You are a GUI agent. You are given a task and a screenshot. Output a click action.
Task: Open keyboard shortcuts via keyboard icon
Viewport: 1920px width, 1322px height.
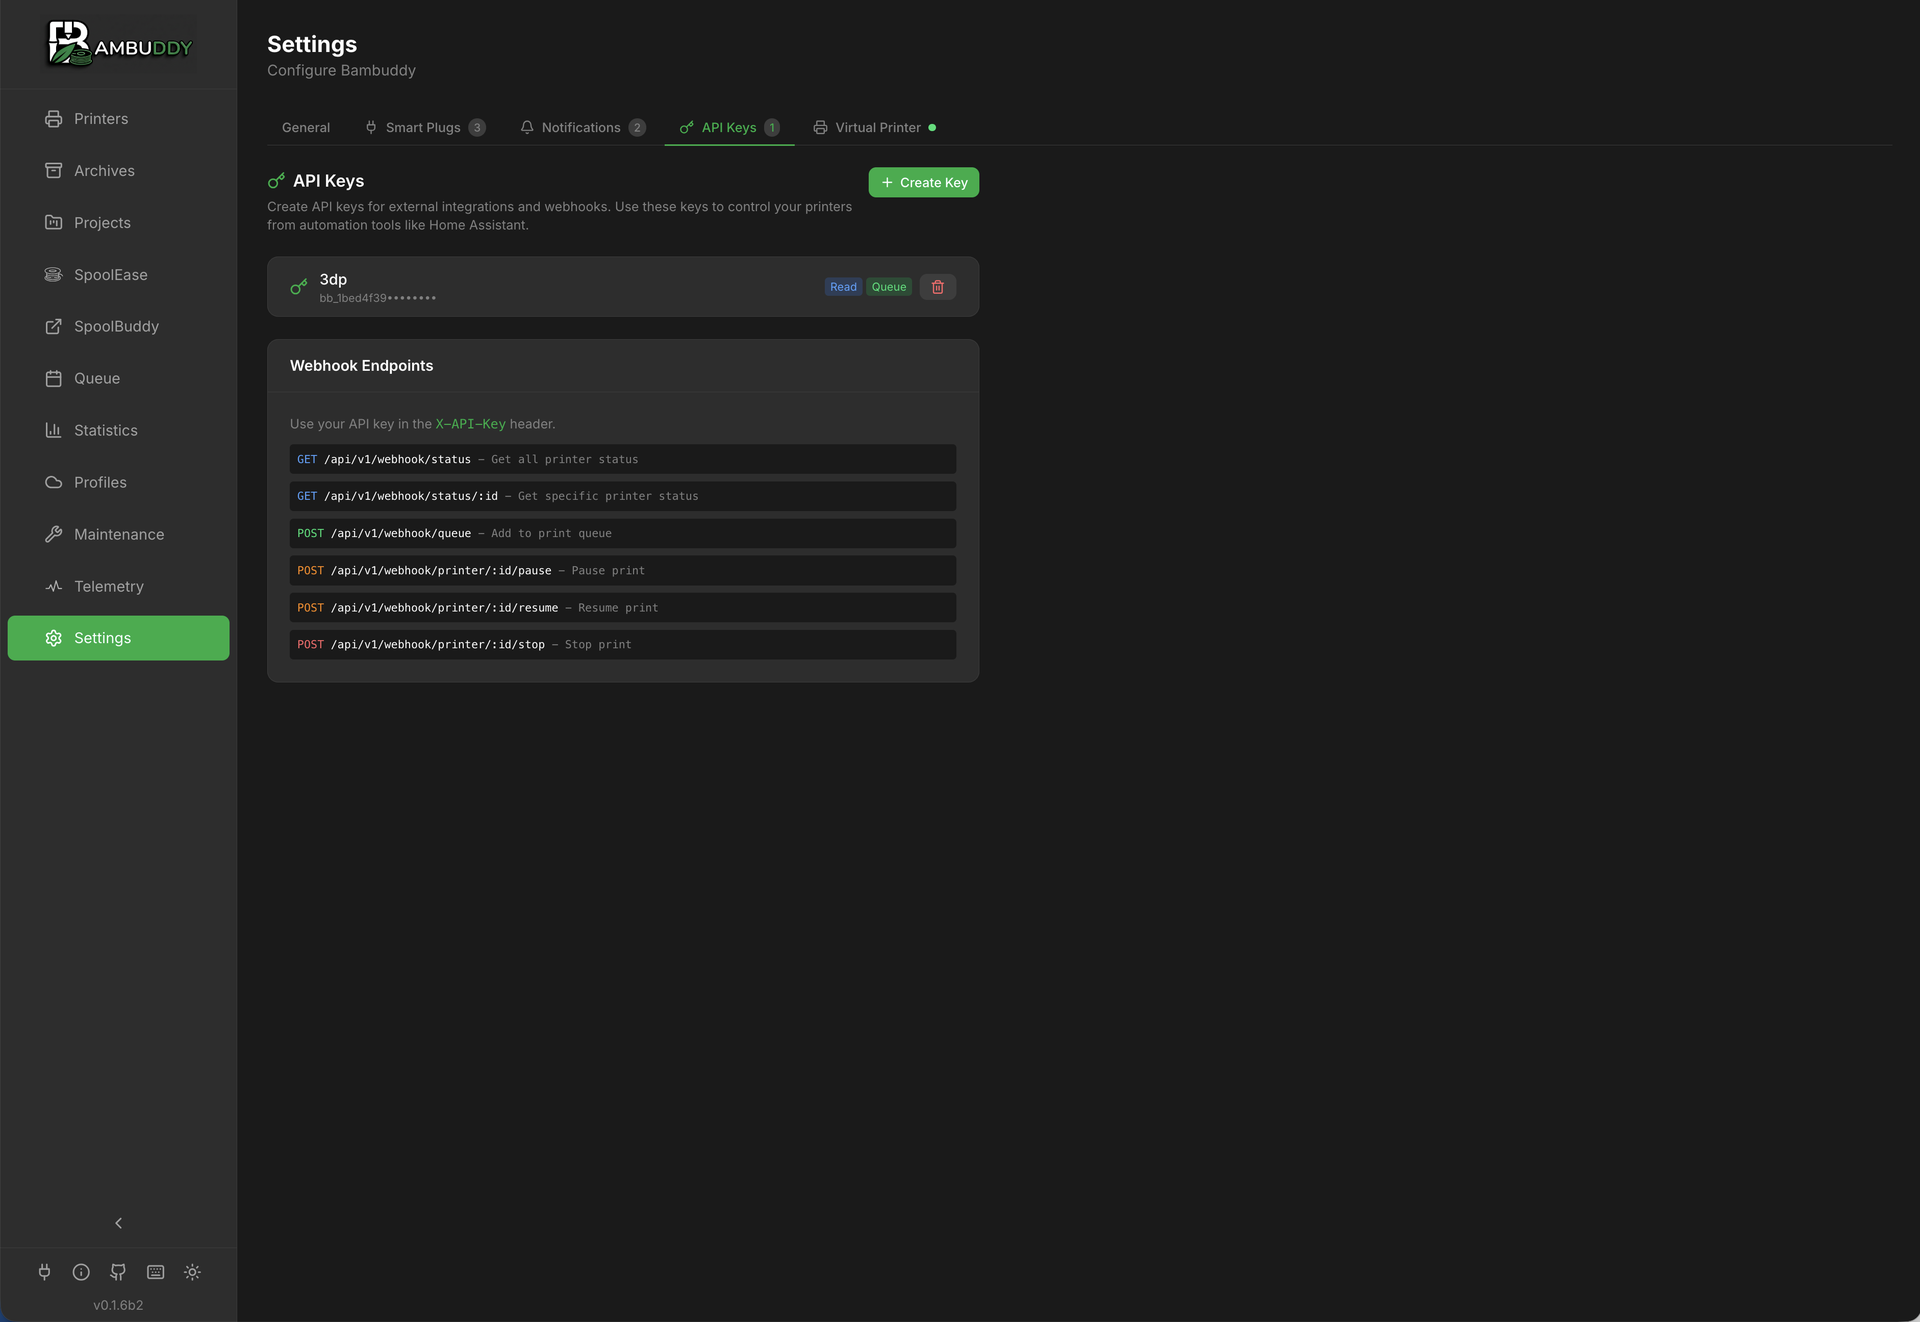pyautogui.click(x=155, y=1272)
